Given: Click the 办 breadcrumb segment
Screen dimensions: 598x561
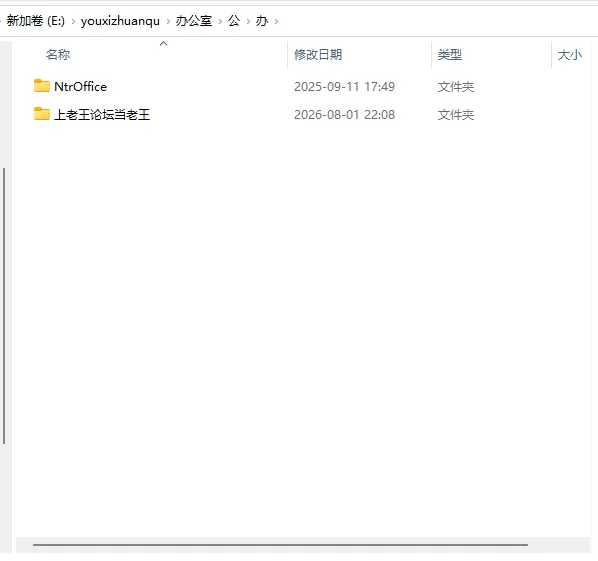Looking at the screenshot, I should click(x=262, y=21).
